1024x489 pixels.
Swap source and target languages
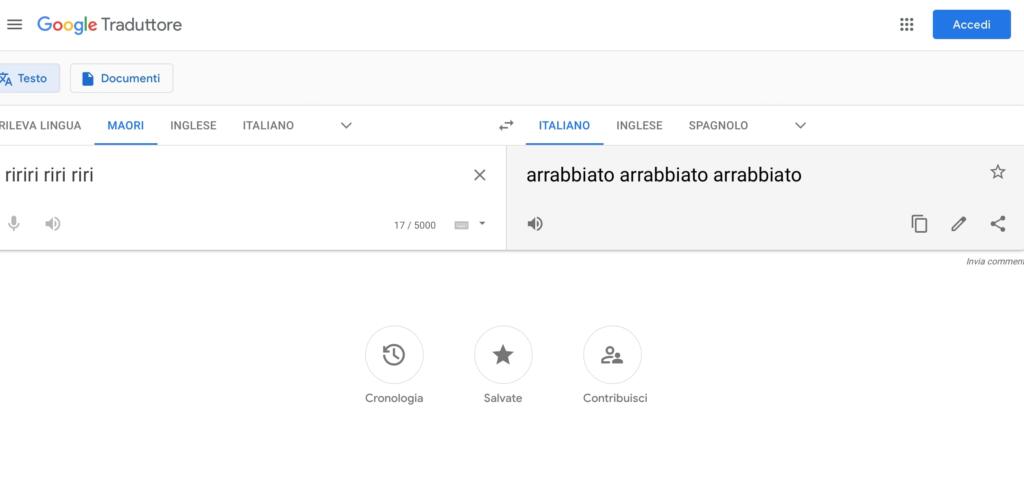pyautogui.click(x=506, y=126)
